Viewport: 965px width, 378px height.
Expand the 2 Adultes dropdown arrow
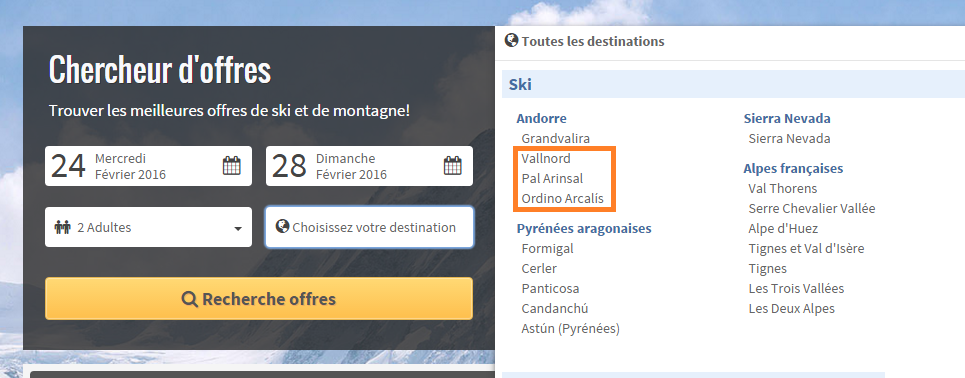(238, 228)
